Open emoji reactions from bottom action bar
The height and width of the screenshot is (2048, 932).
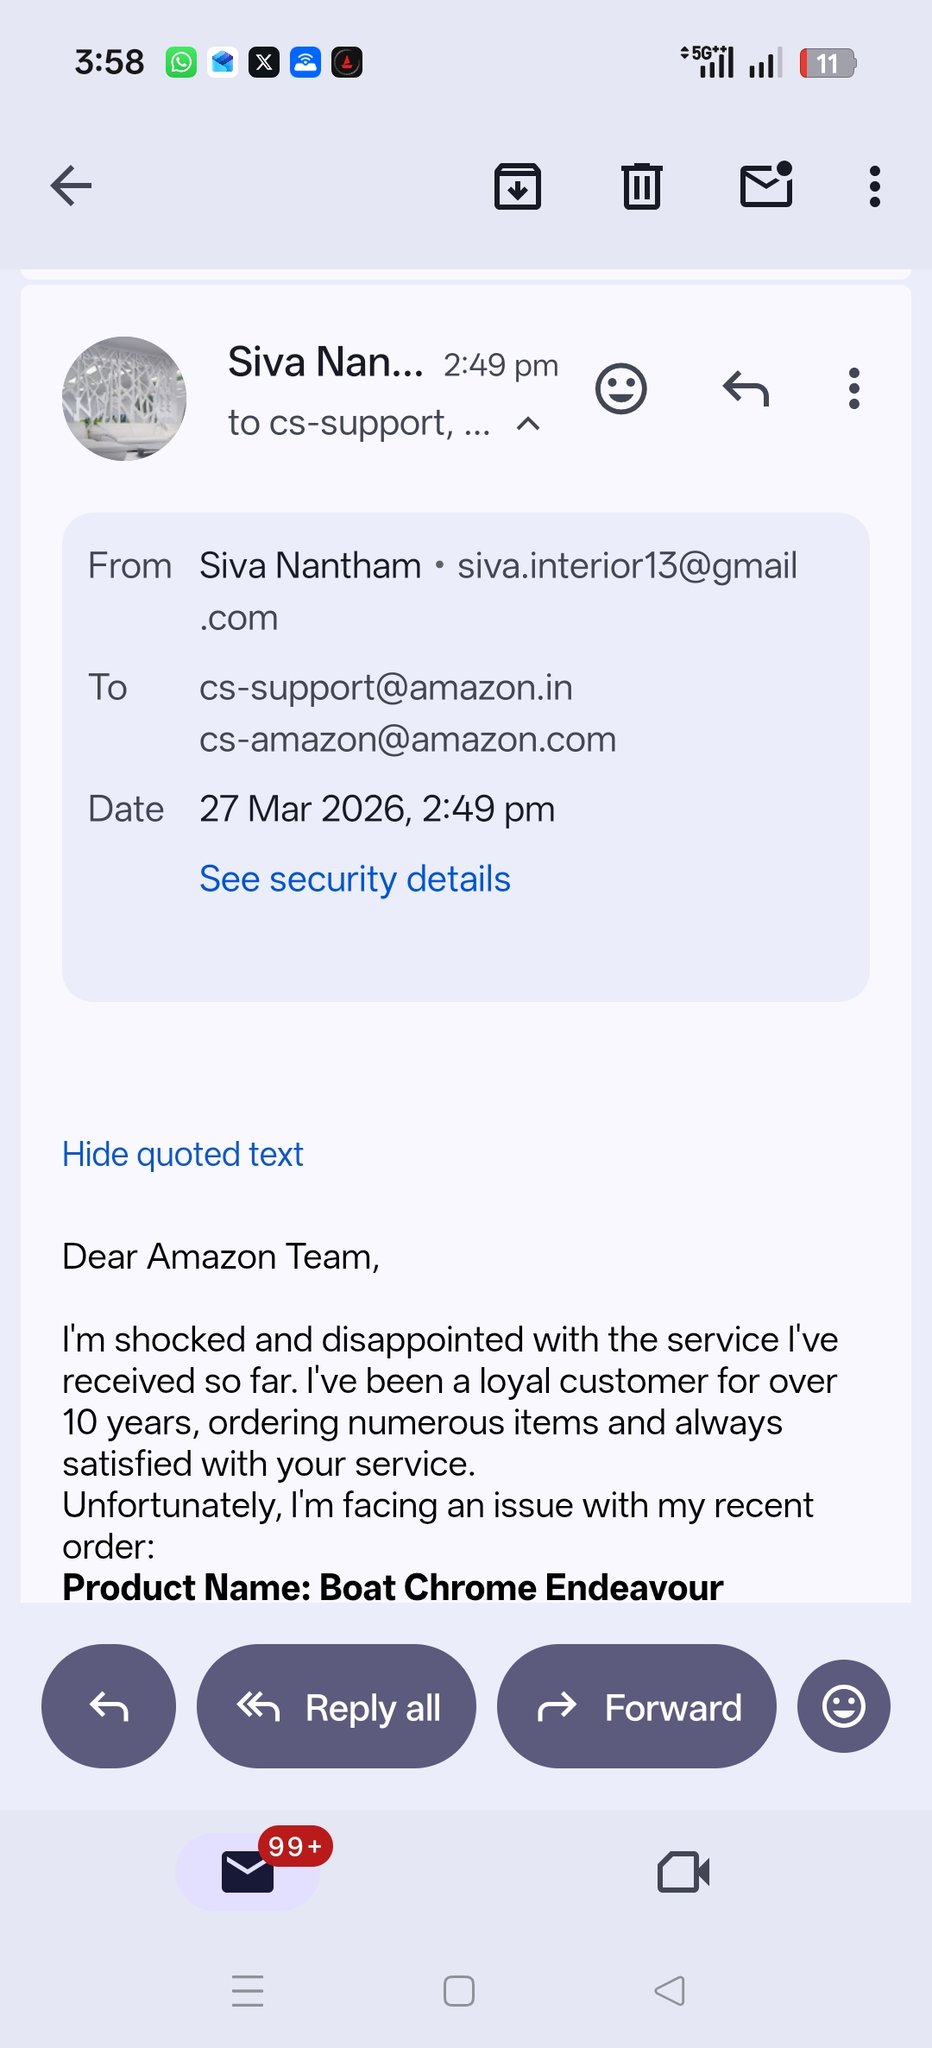(x=843, y=1706)
